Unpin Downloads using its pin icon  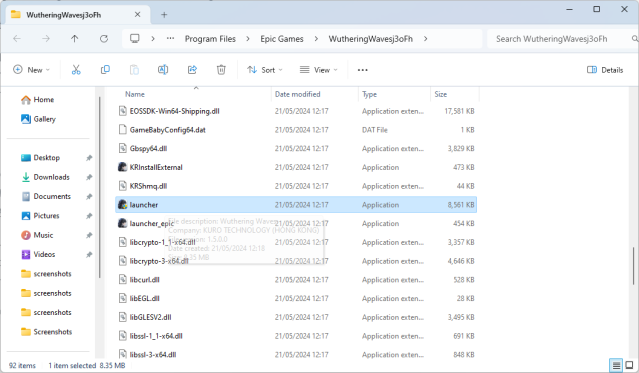[89, 177]
